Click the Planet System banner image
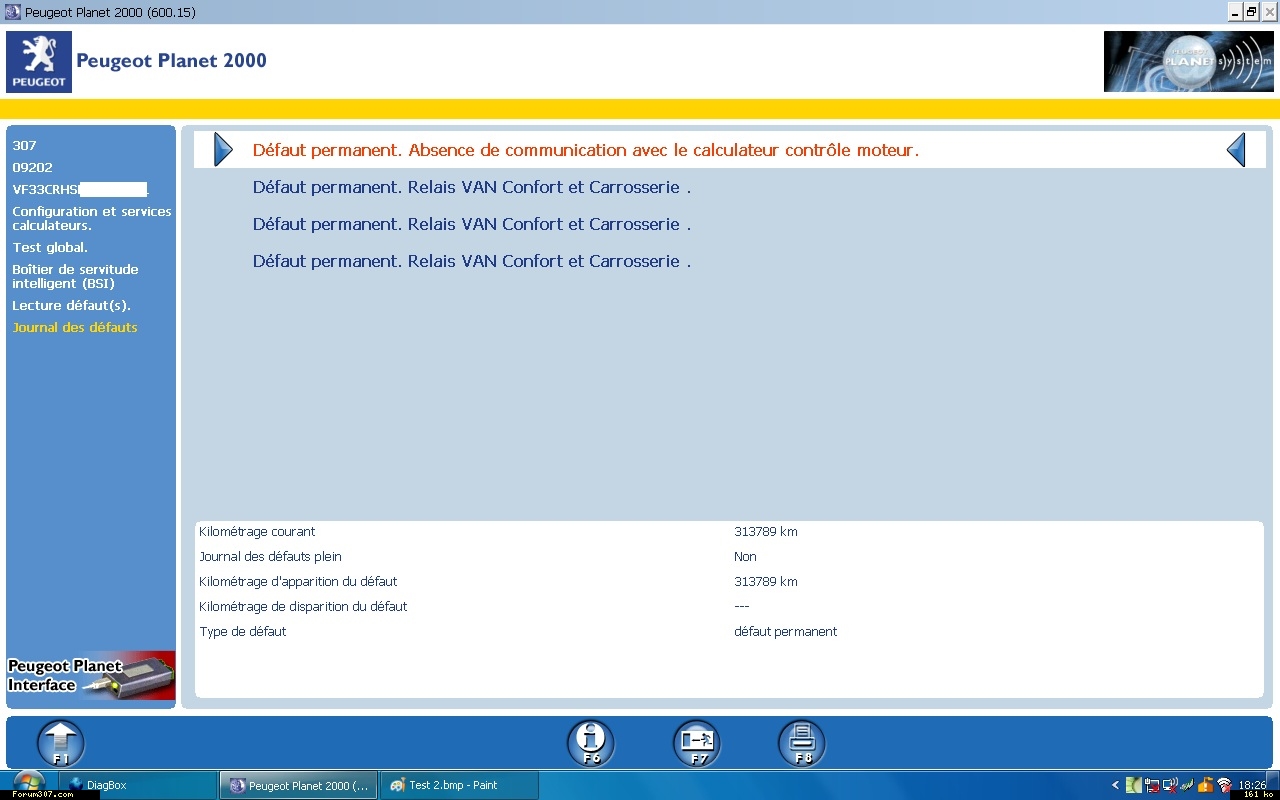 click(1189, 61)
